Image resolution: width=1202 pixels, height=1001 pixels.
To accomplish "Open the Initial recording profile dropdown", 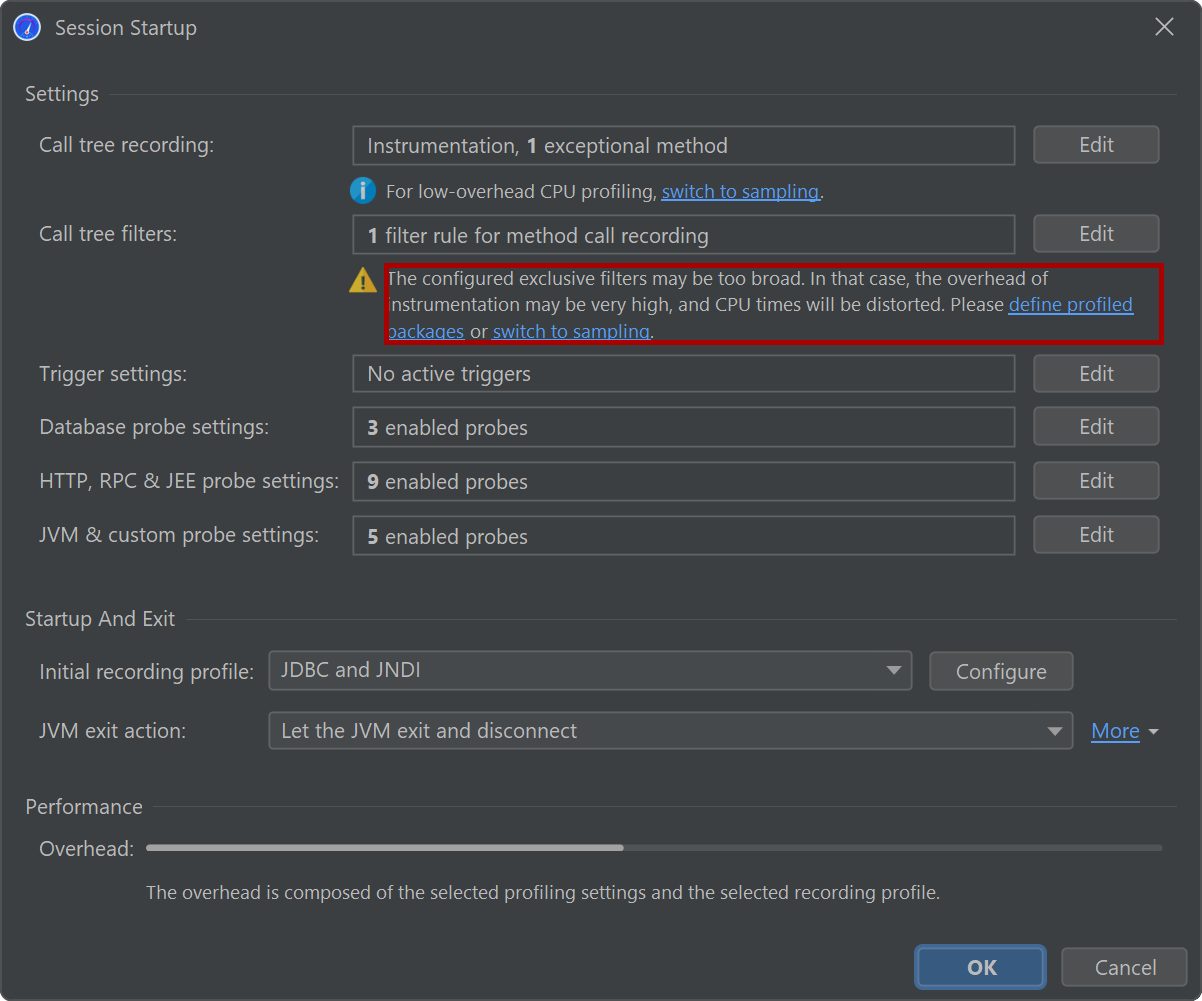I will 590,671.
